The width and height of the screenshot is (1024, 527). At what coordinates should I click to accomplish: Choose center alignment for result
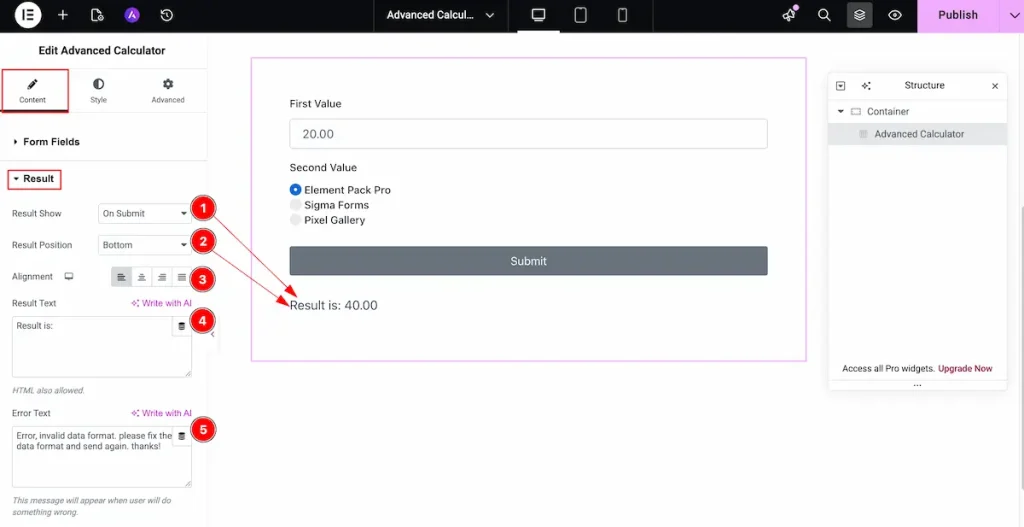141,278
